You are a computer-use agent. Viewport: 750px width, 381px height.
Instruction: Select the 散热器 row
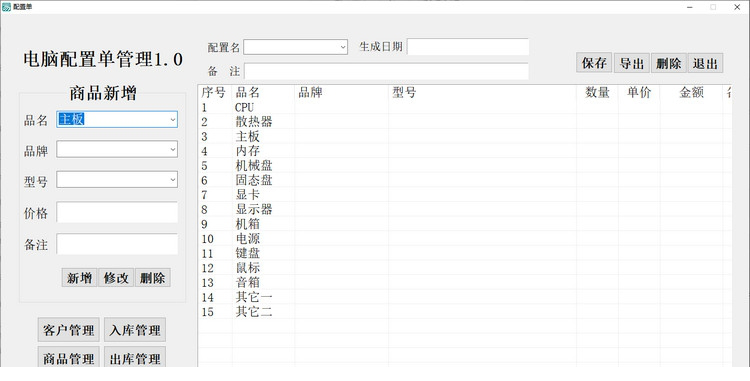tap(464, 122)
